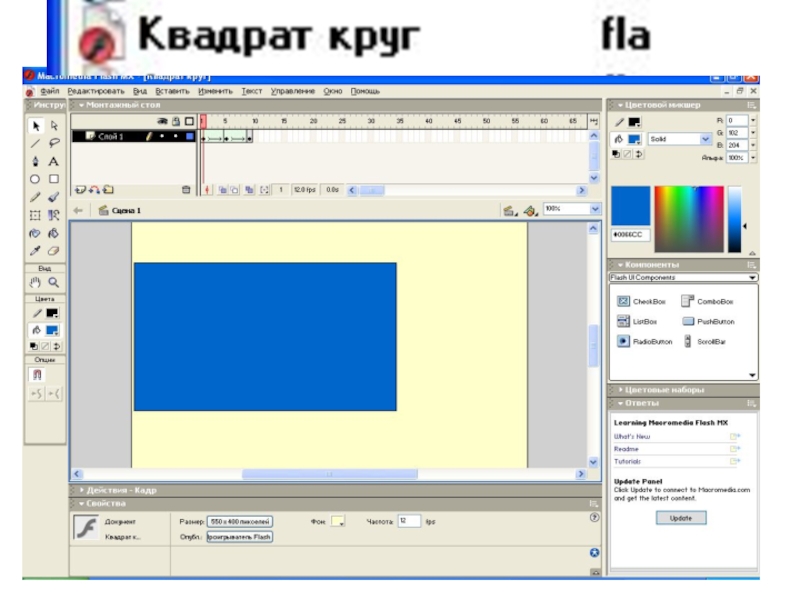Select the Rectangle tool
This screenshot has width=800, height=600.
(x=54, y=179)
